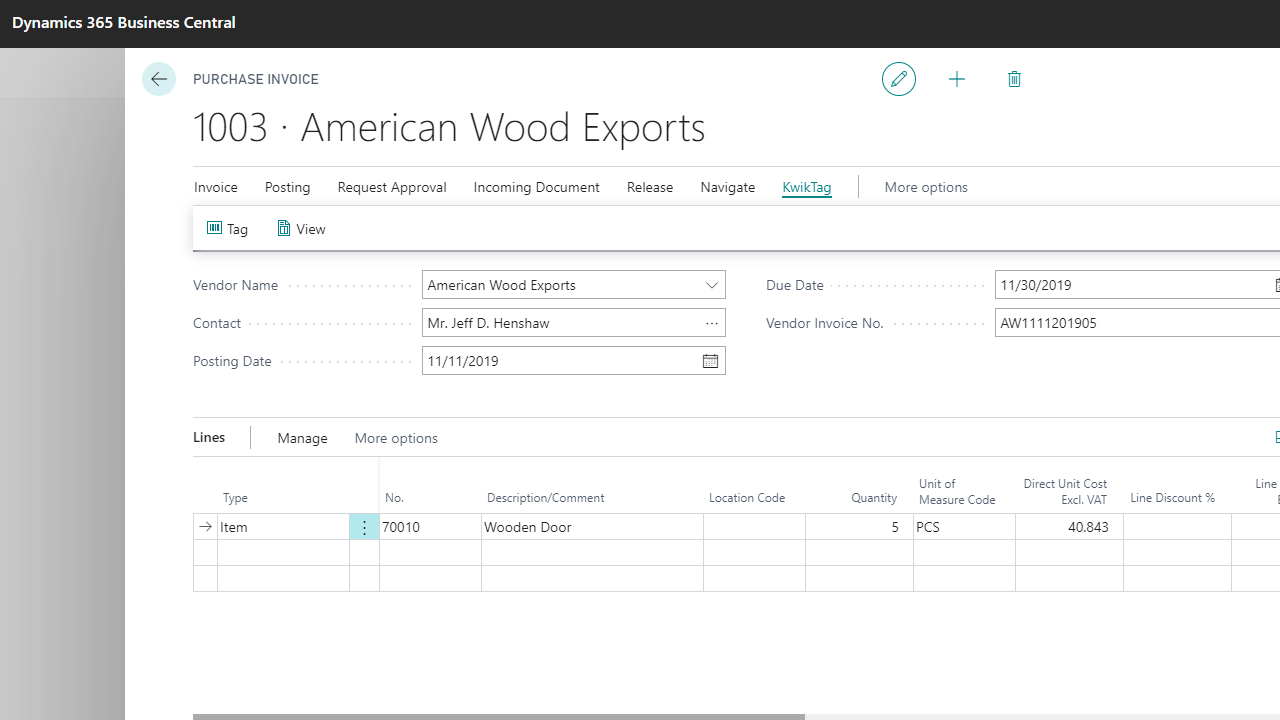Click Wooden Door description cell
The image size is (1280, 720).
(x=592, y=527)
